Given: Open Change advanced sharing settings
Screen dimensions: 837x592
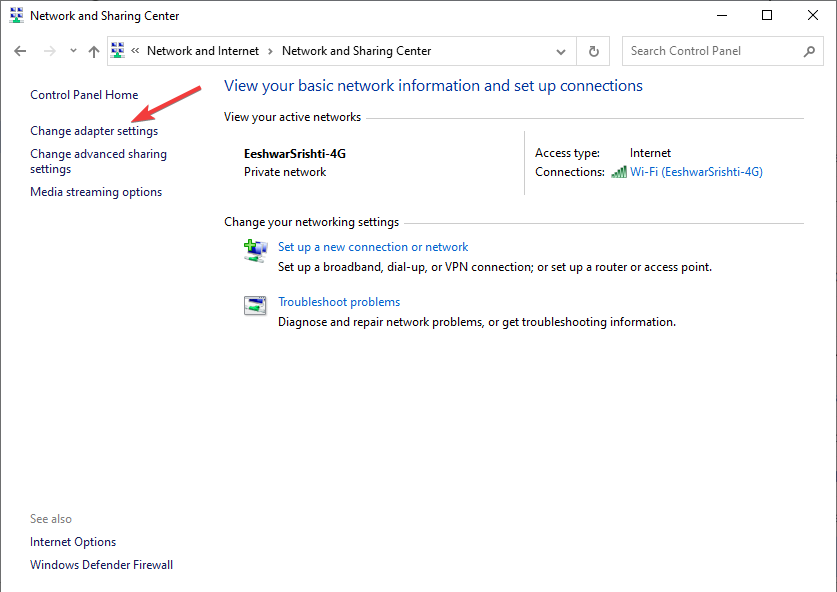Looking at the screenshot, I should [98, 161].
